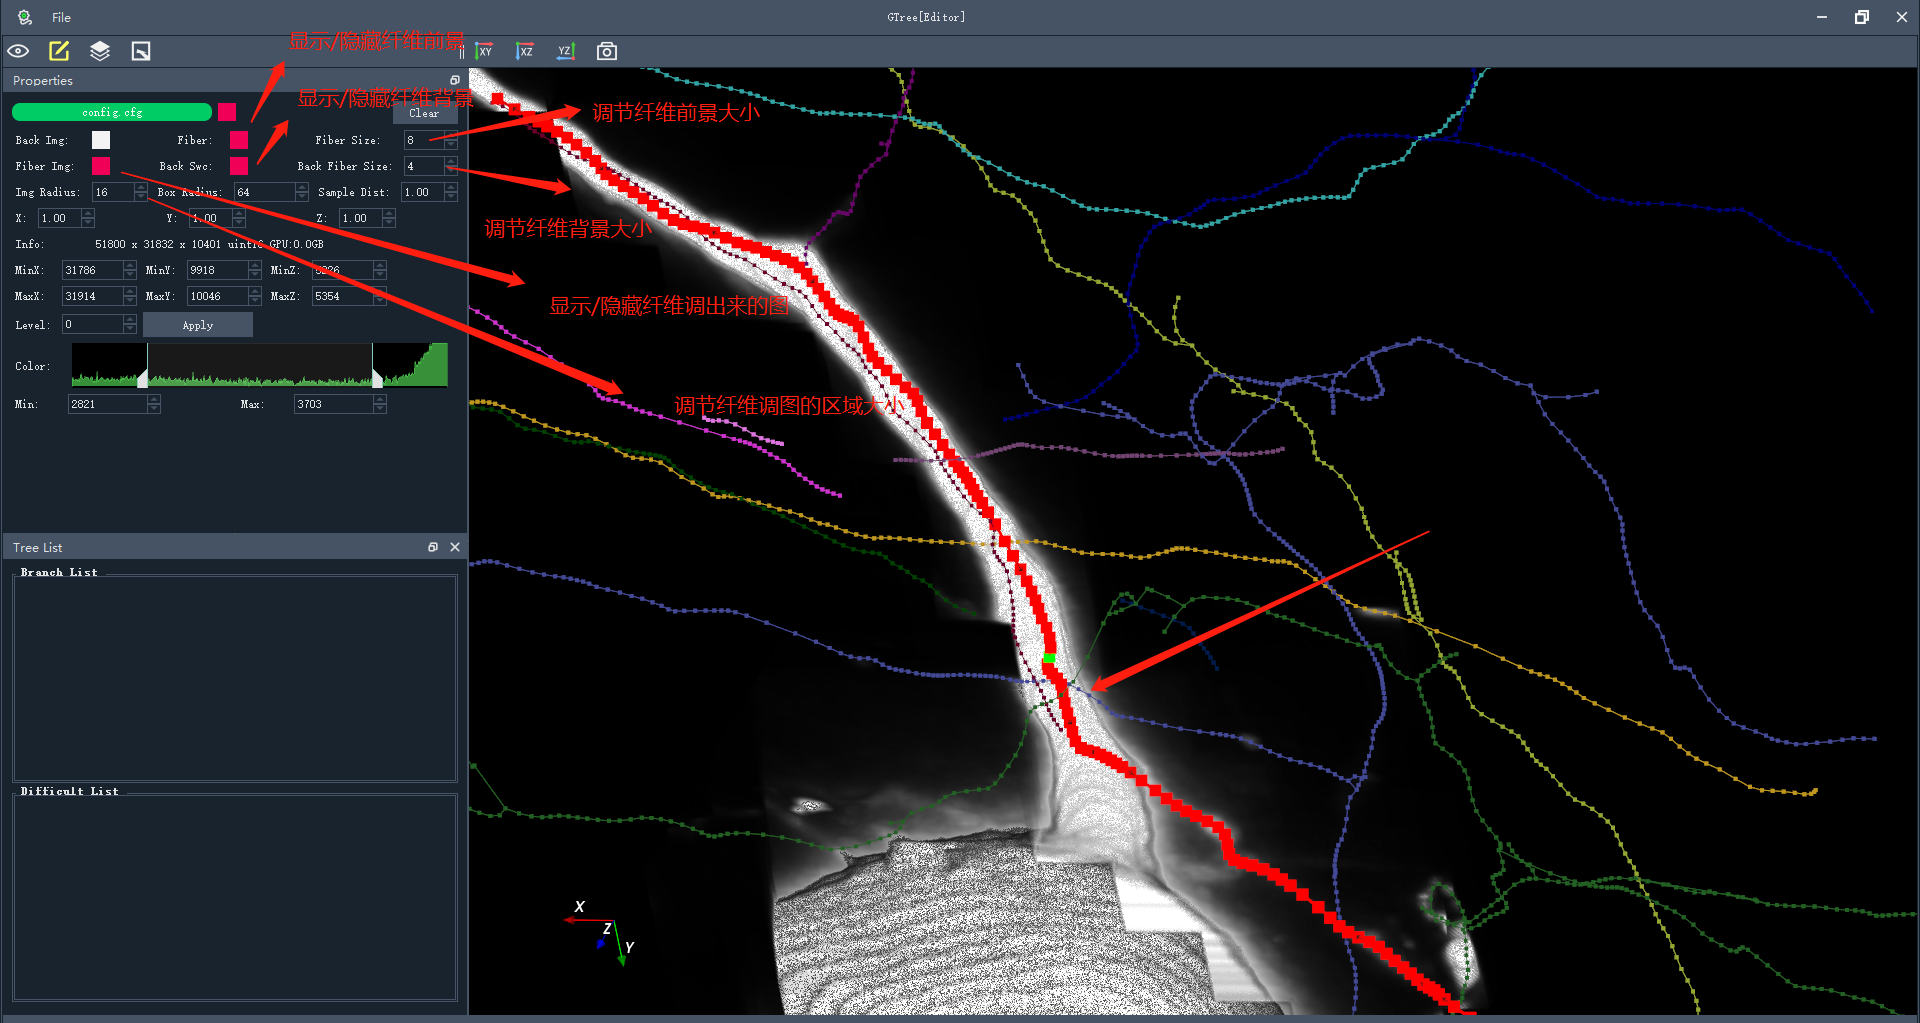Toggle the Fiber Img red square
The image size is (1920, 1023).
pos(101,166)
